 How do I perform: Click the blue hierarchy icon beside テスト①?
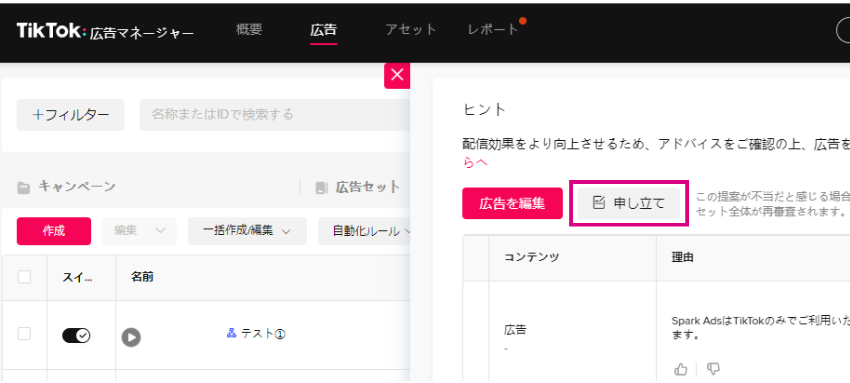click(x=231, y=334)
